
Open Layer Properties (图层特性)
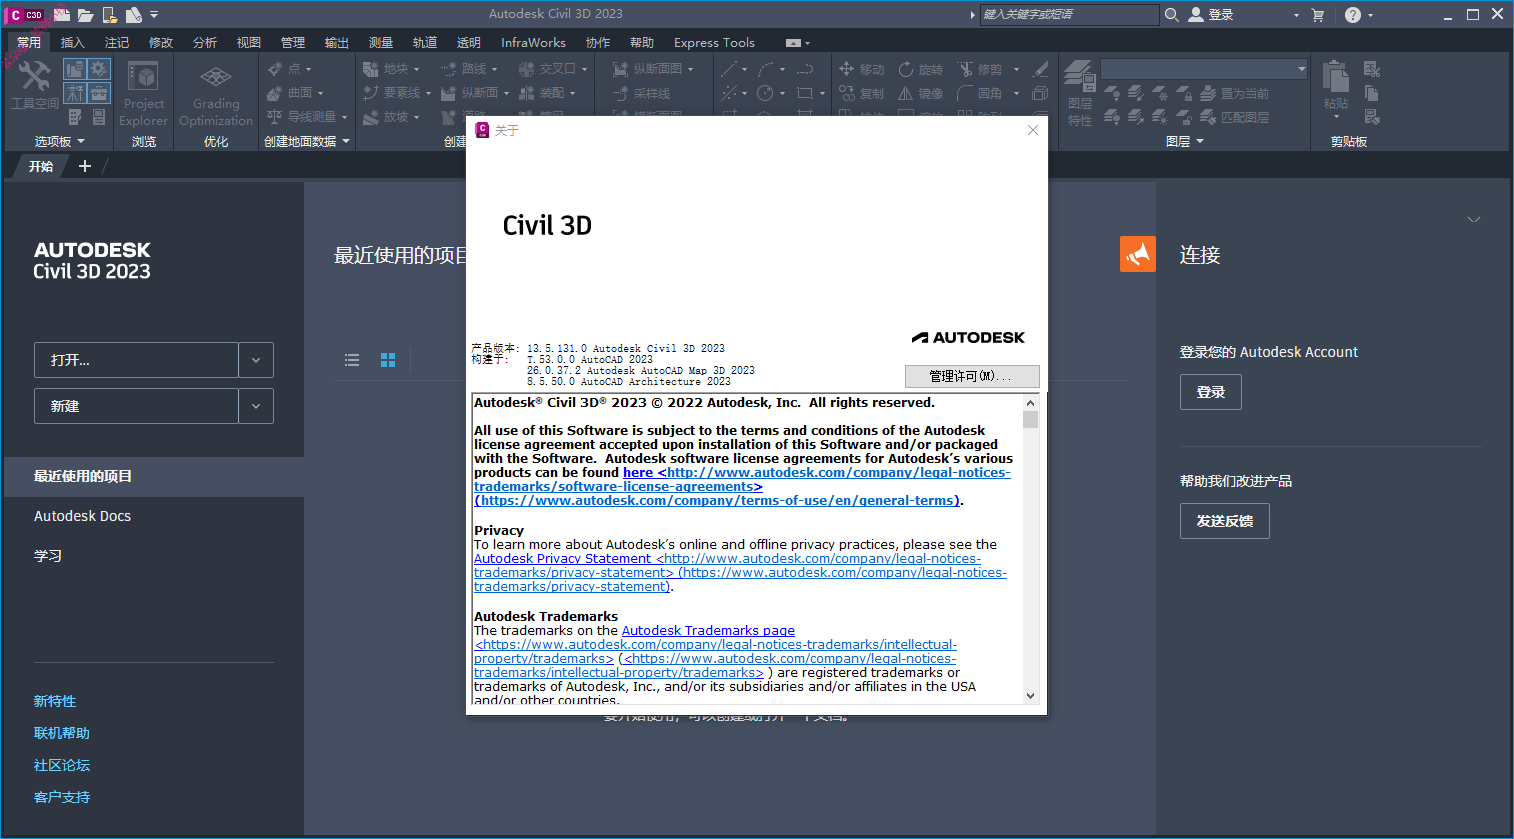point(1080,92)
